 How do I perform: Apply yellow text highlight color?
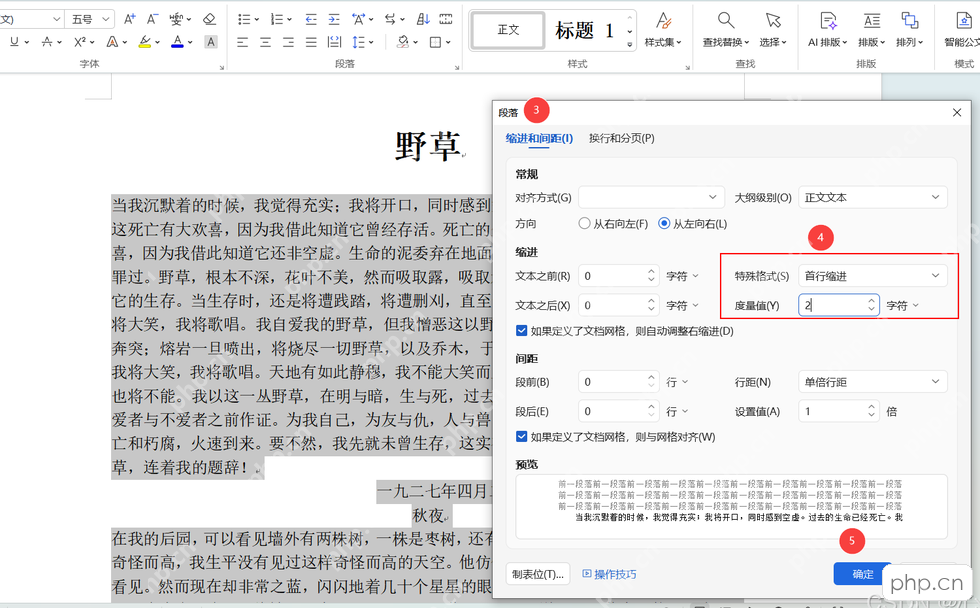click(x=145, y=42)
